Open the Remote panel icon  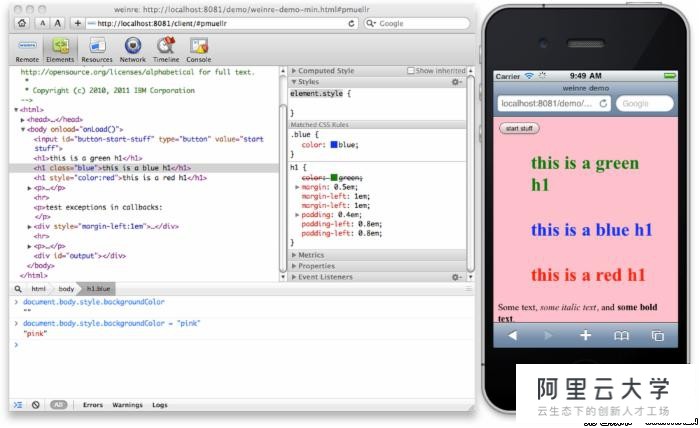pyautogui.click(x=27, y=50)
